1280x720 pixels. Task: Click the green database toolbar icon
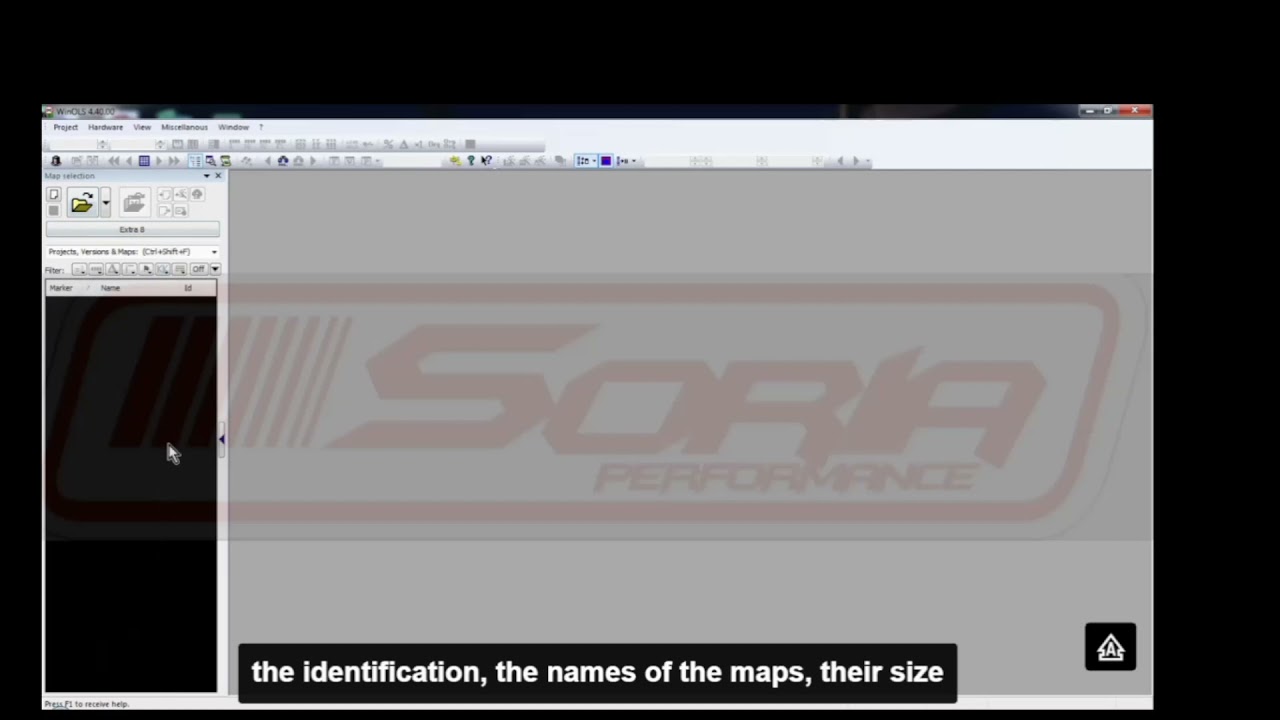coord(226,161)
